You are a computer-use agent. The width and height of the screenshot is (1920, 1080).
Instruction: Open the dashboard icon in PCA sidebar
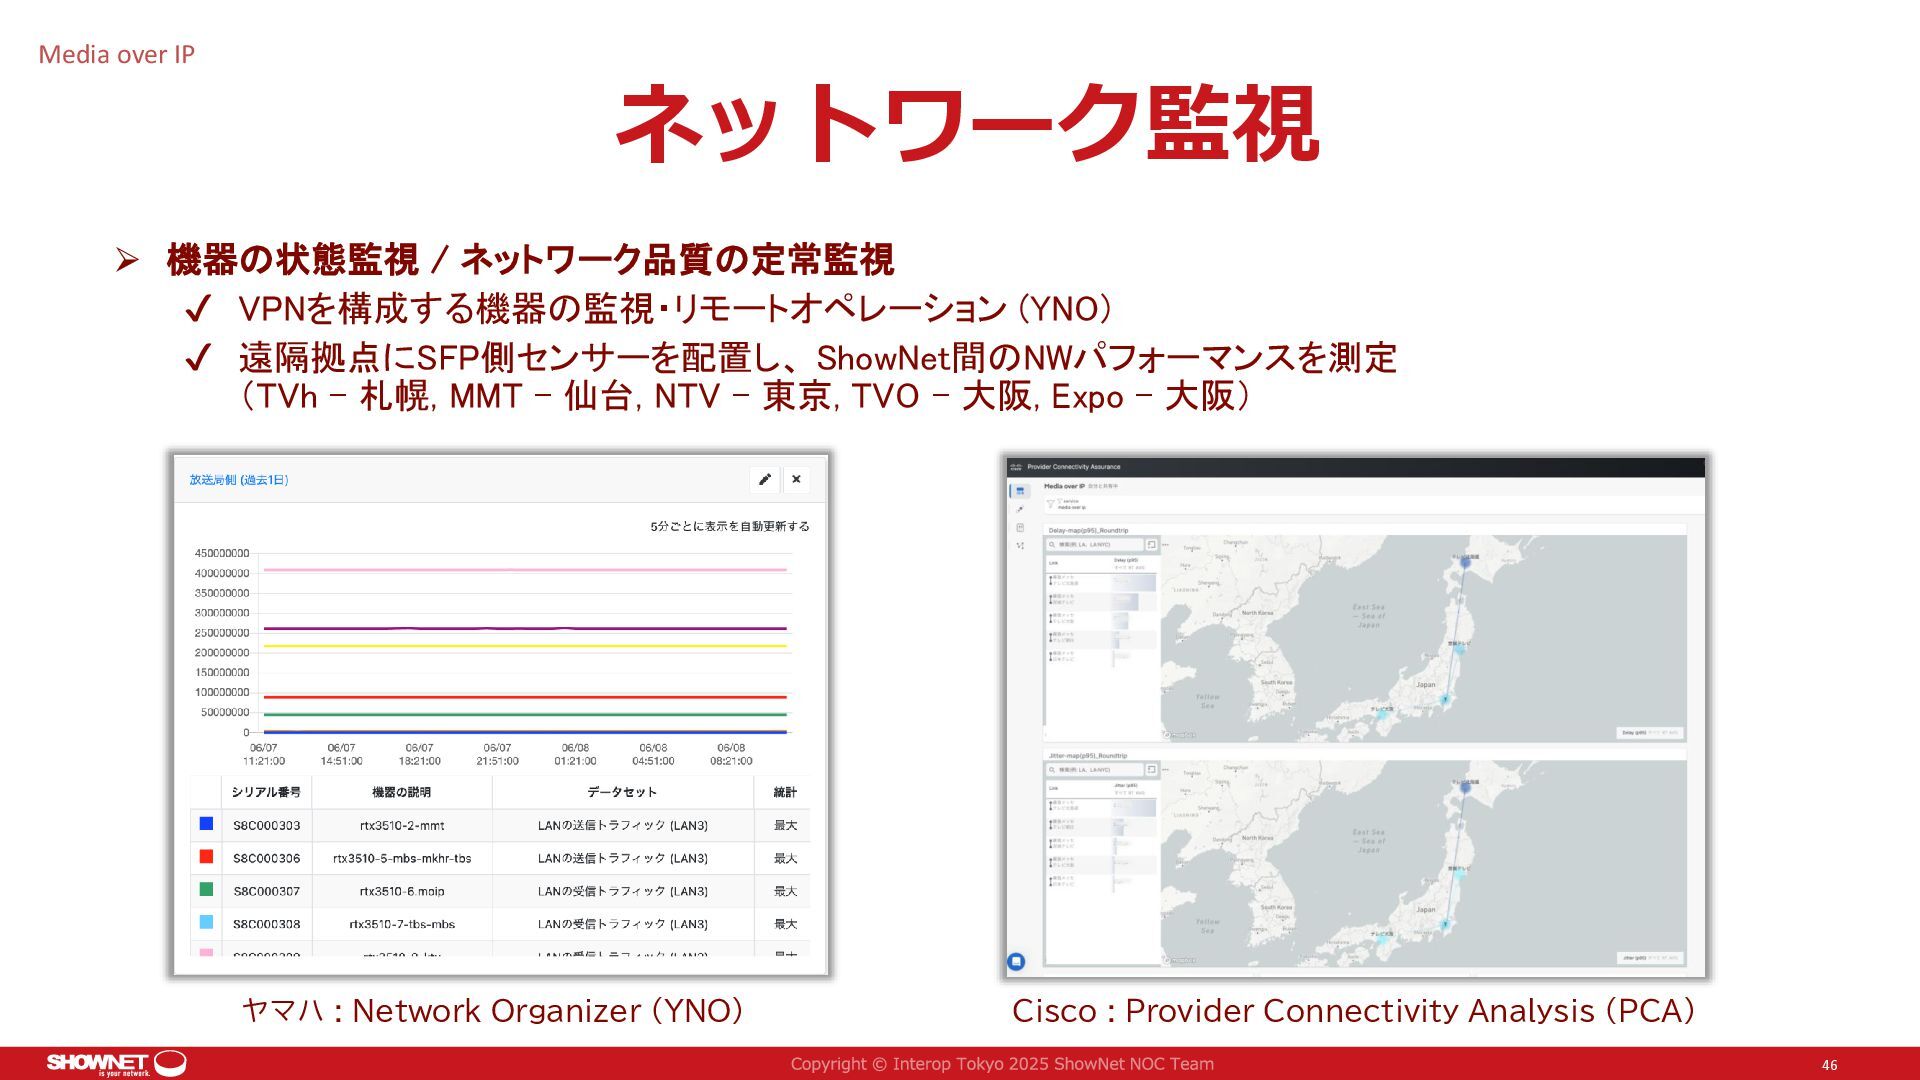(x=1020, y=491)
